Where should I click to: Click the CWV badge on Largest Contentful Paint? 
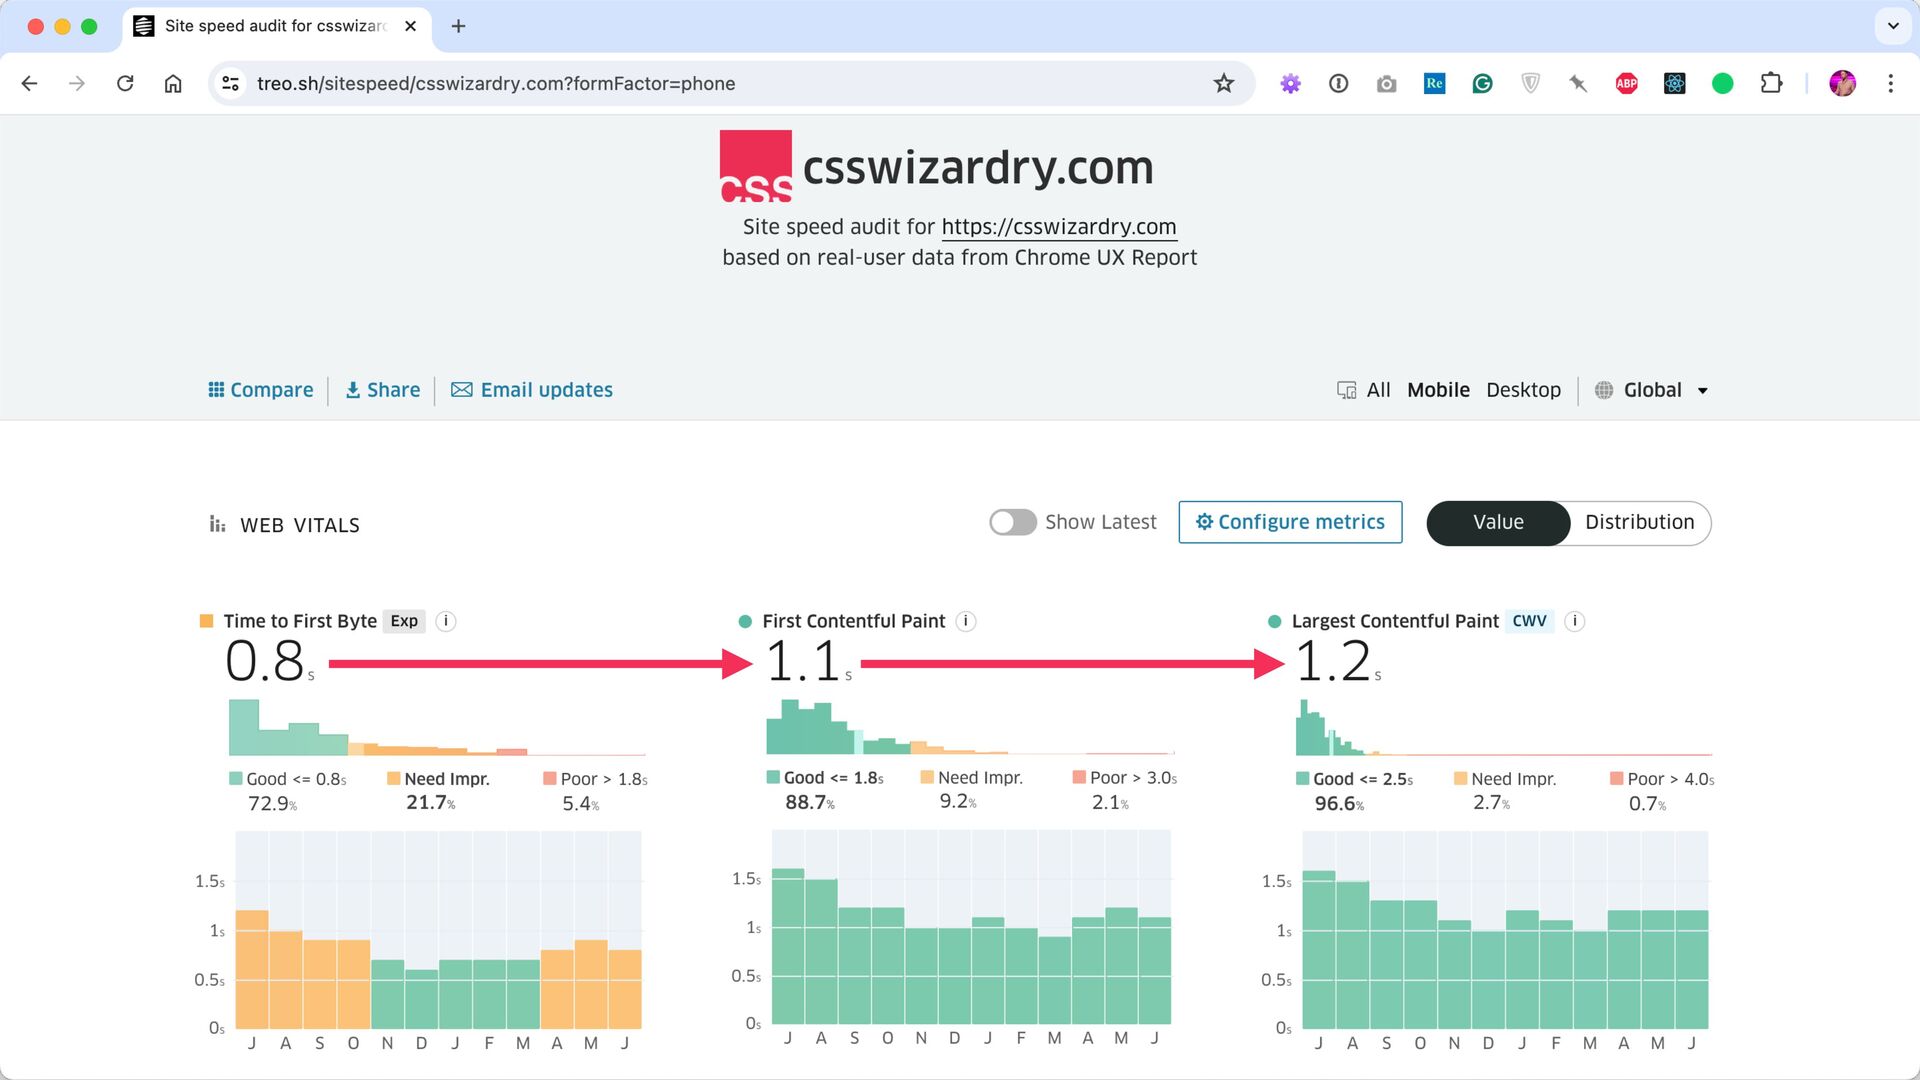(1529, 621)
